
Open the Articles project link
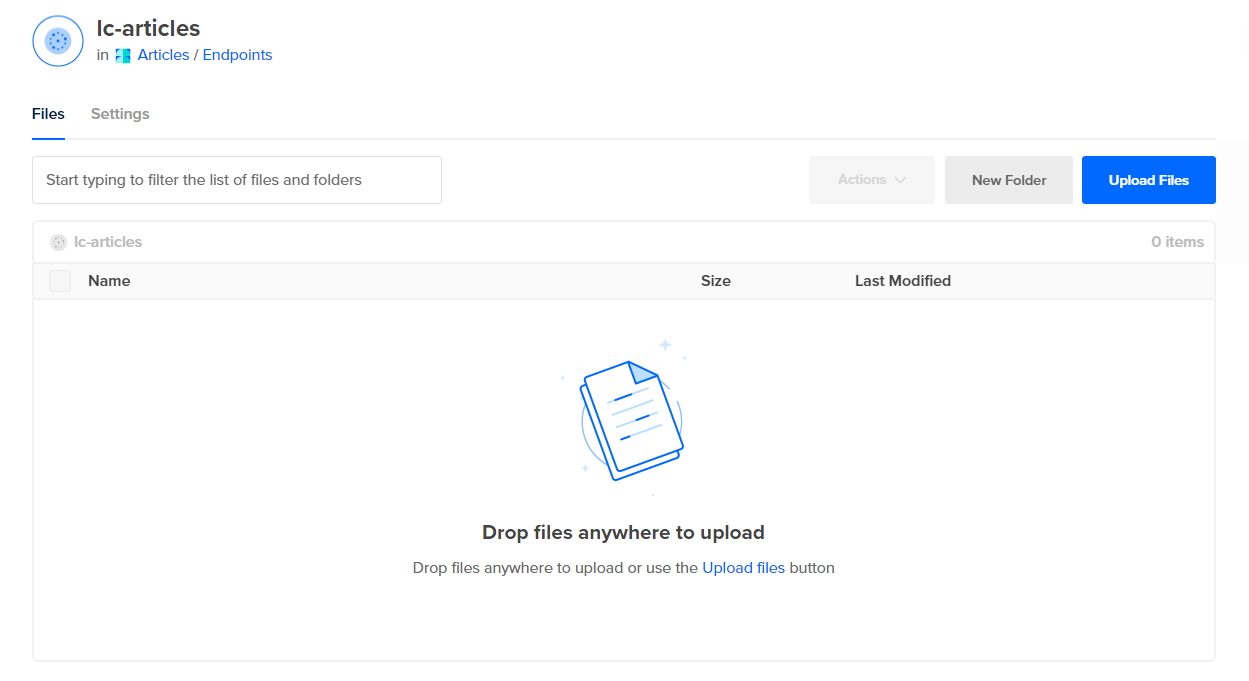coord(163,55)
